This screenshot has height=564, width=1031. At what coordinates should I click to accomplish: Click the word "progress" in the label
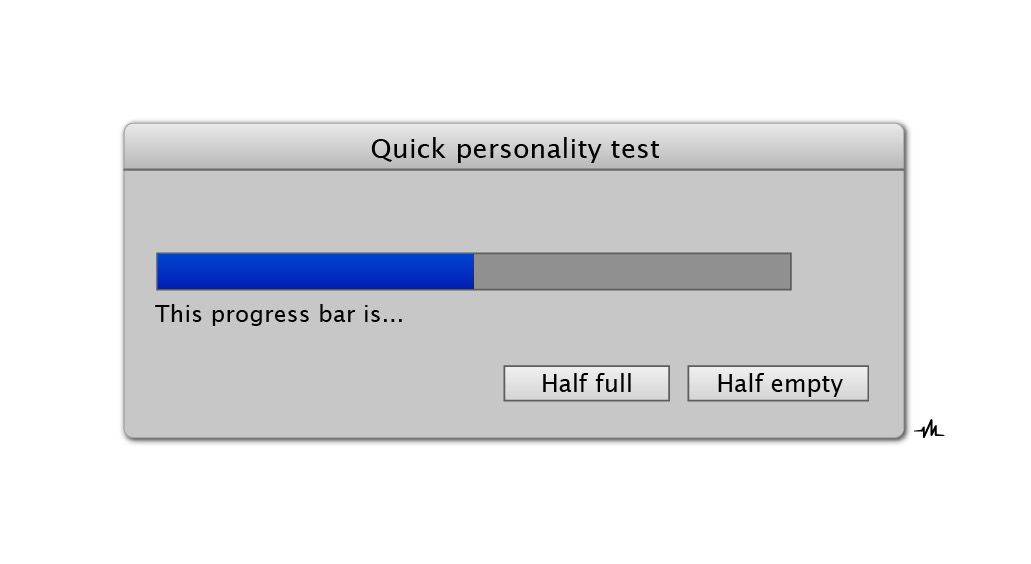click(x=256, y=315)
